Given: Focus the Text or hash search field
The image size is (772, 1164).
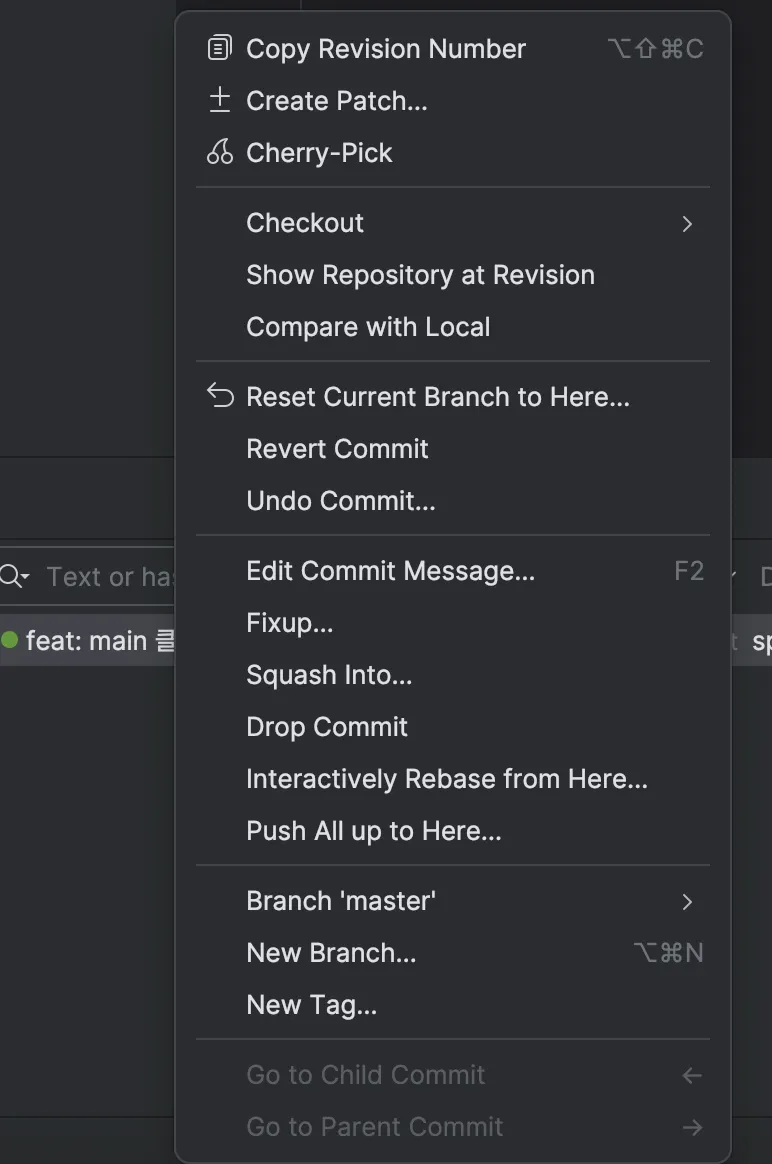Looking at the screenshot, I should [110, 577].
